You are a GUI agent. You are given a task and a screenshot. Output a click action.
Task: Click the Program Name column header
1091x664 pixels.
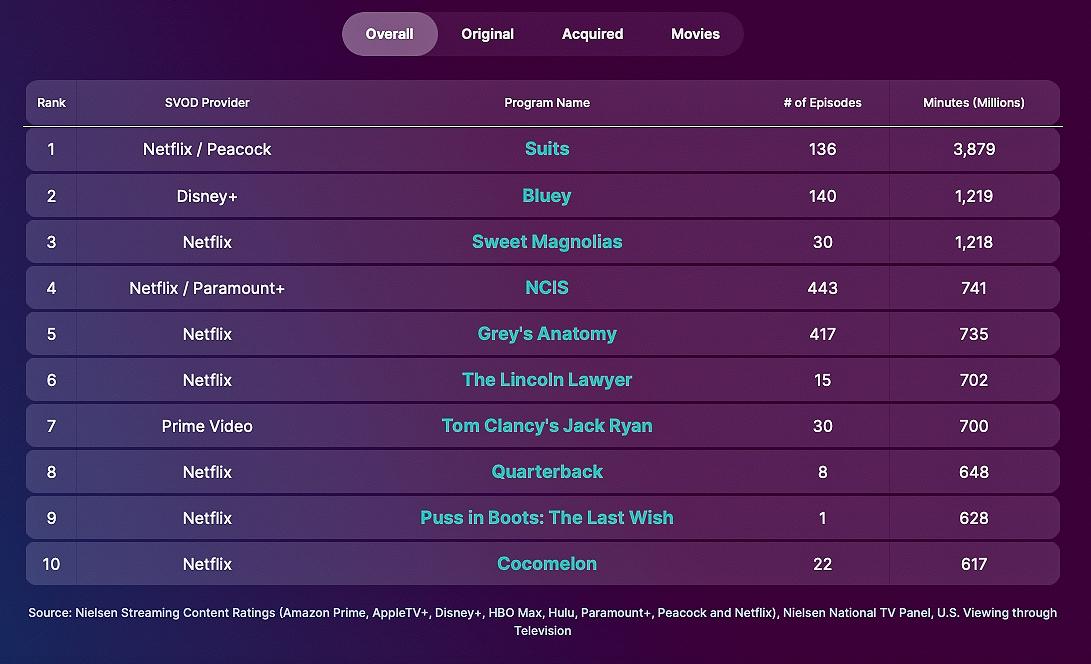pos(547,103)
